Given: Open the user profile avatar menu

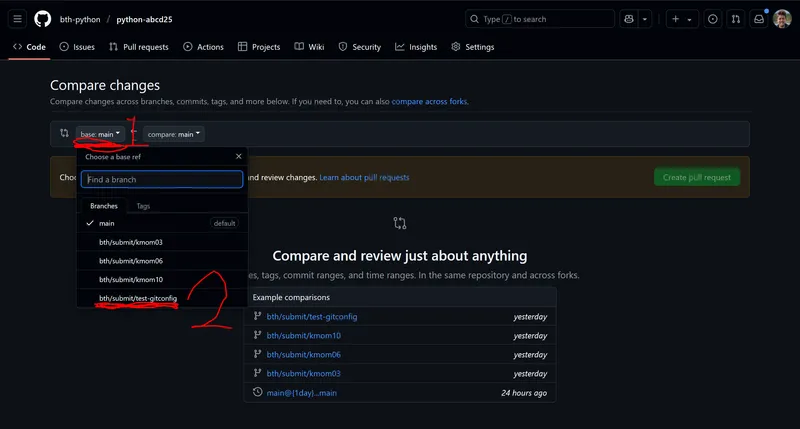Looking at the screenshot, I should tap(782, 19).
